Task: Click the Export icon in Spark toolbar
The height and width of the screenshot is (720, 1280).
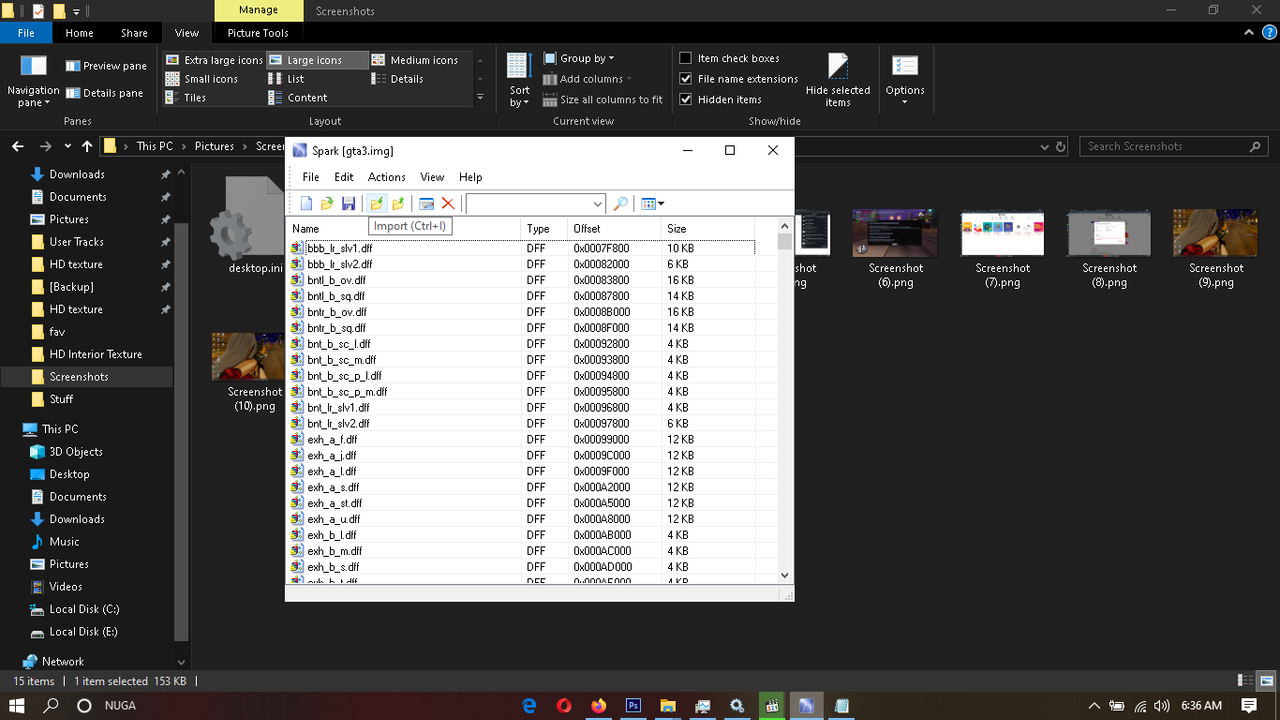Action: (398, 204)
